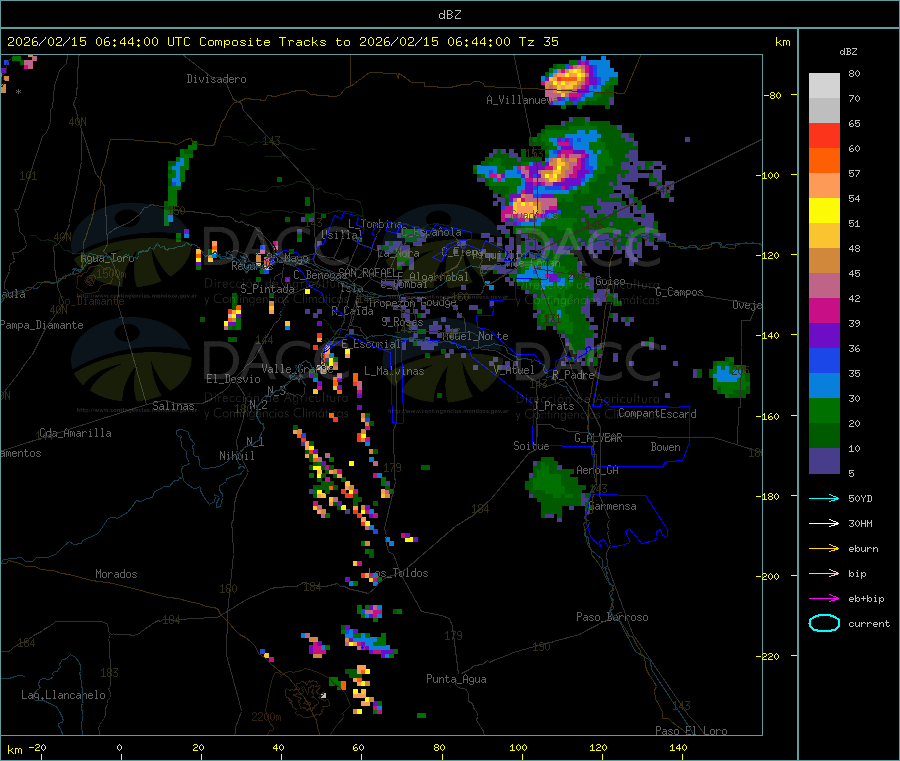Viewport: 900px width, 761px height.
Task: Click the cyan current ellipse icon
Action: [x=824, y=623]
